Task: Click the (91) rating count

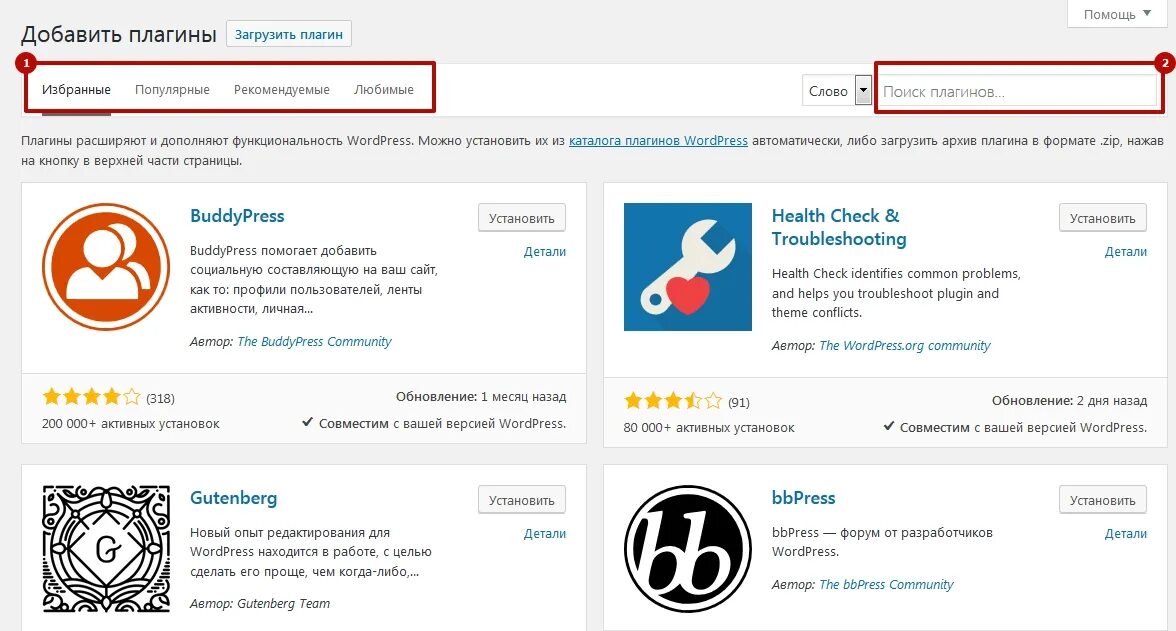Action: click(x=739, y=402)
